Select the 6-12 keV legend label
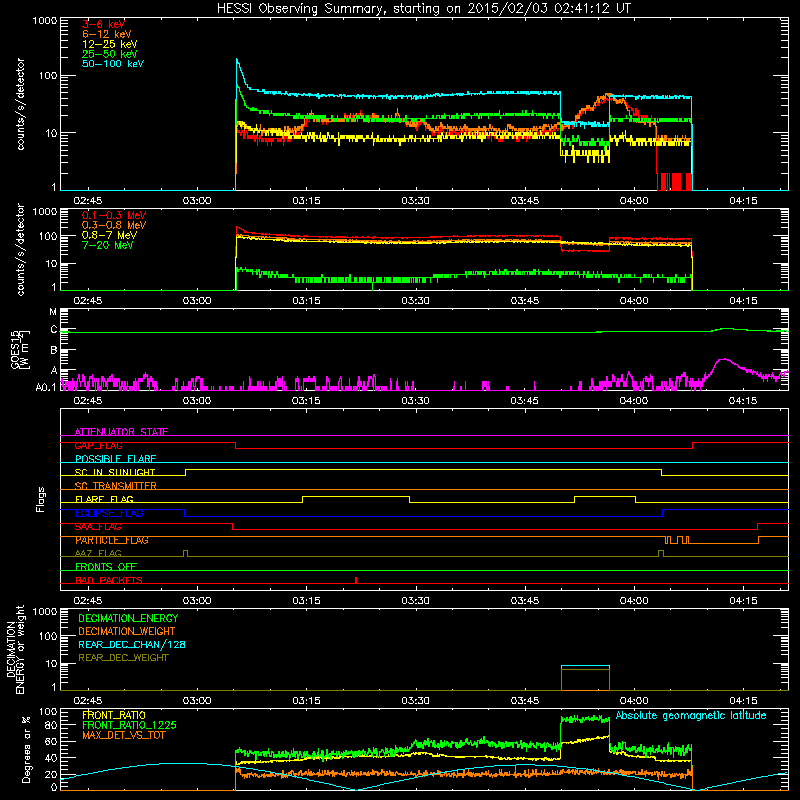800x800 pixels. click(x=107, y=34)
